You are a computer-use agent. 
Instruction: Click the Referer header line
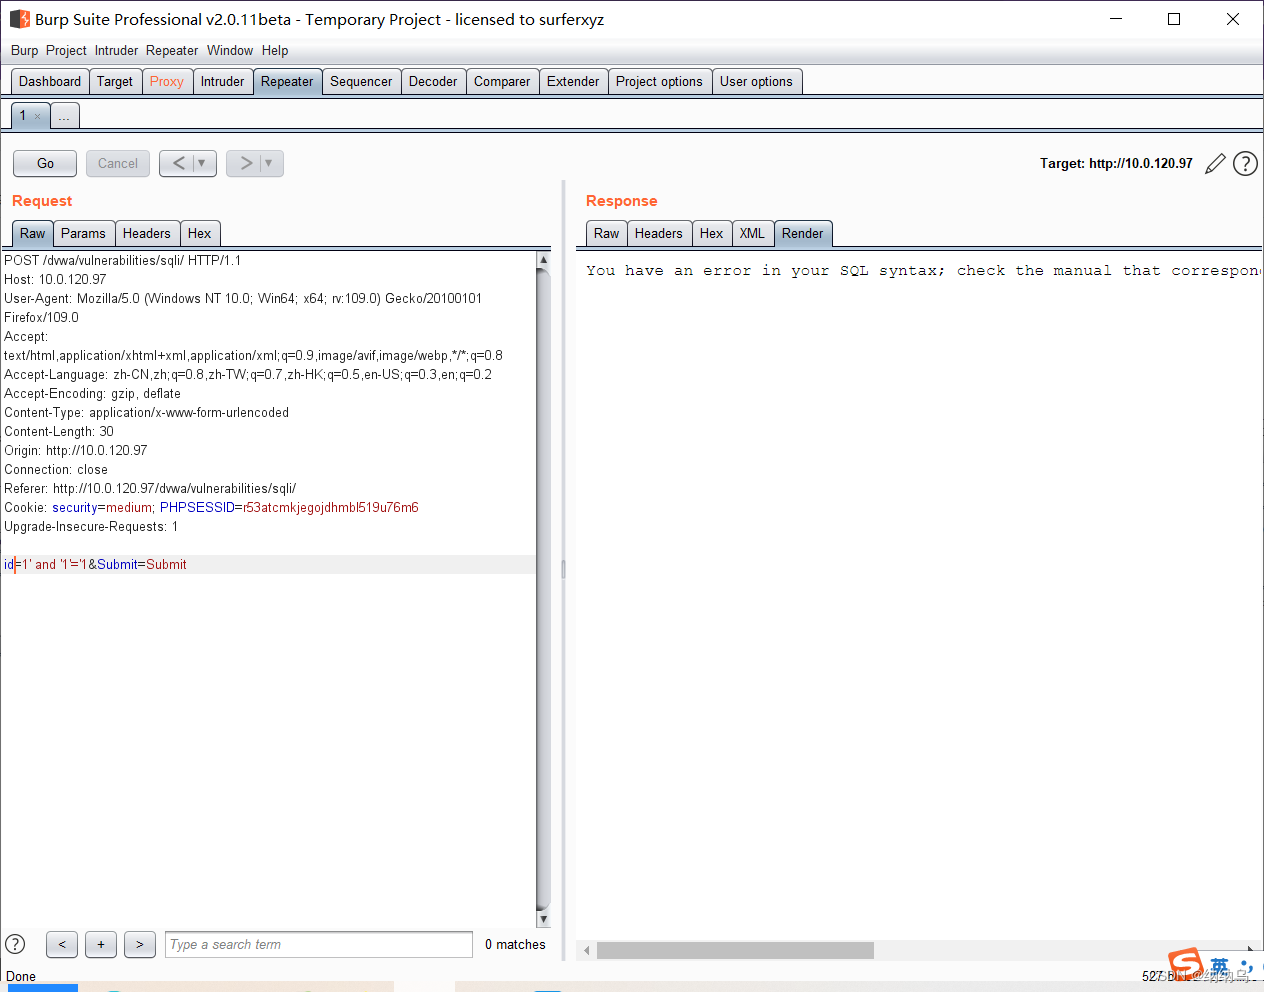point(150,488)
